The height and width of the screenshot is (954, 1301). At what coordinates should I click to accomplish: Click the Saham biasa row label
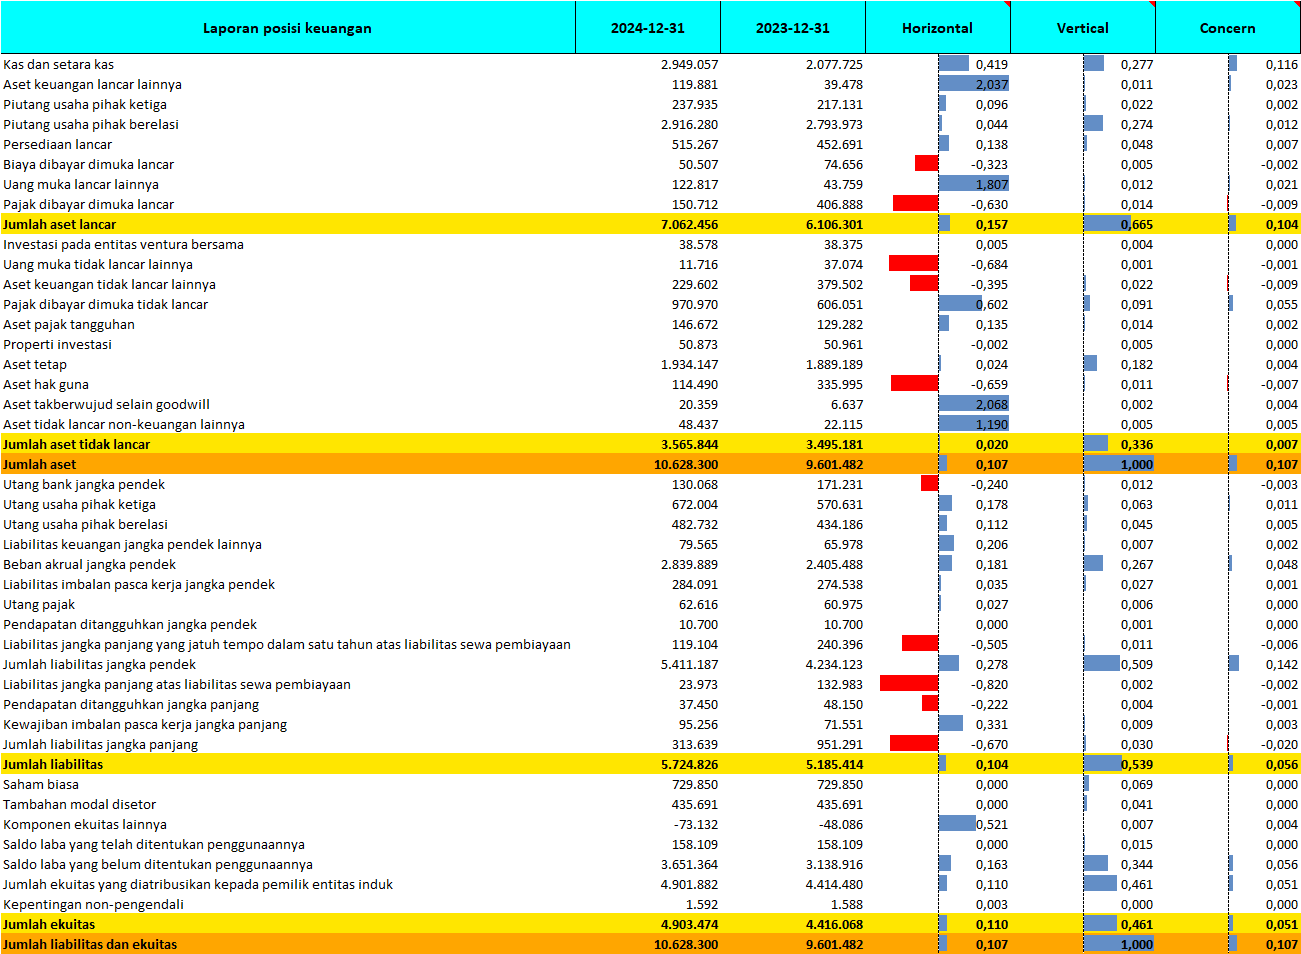tap(41, 785)
